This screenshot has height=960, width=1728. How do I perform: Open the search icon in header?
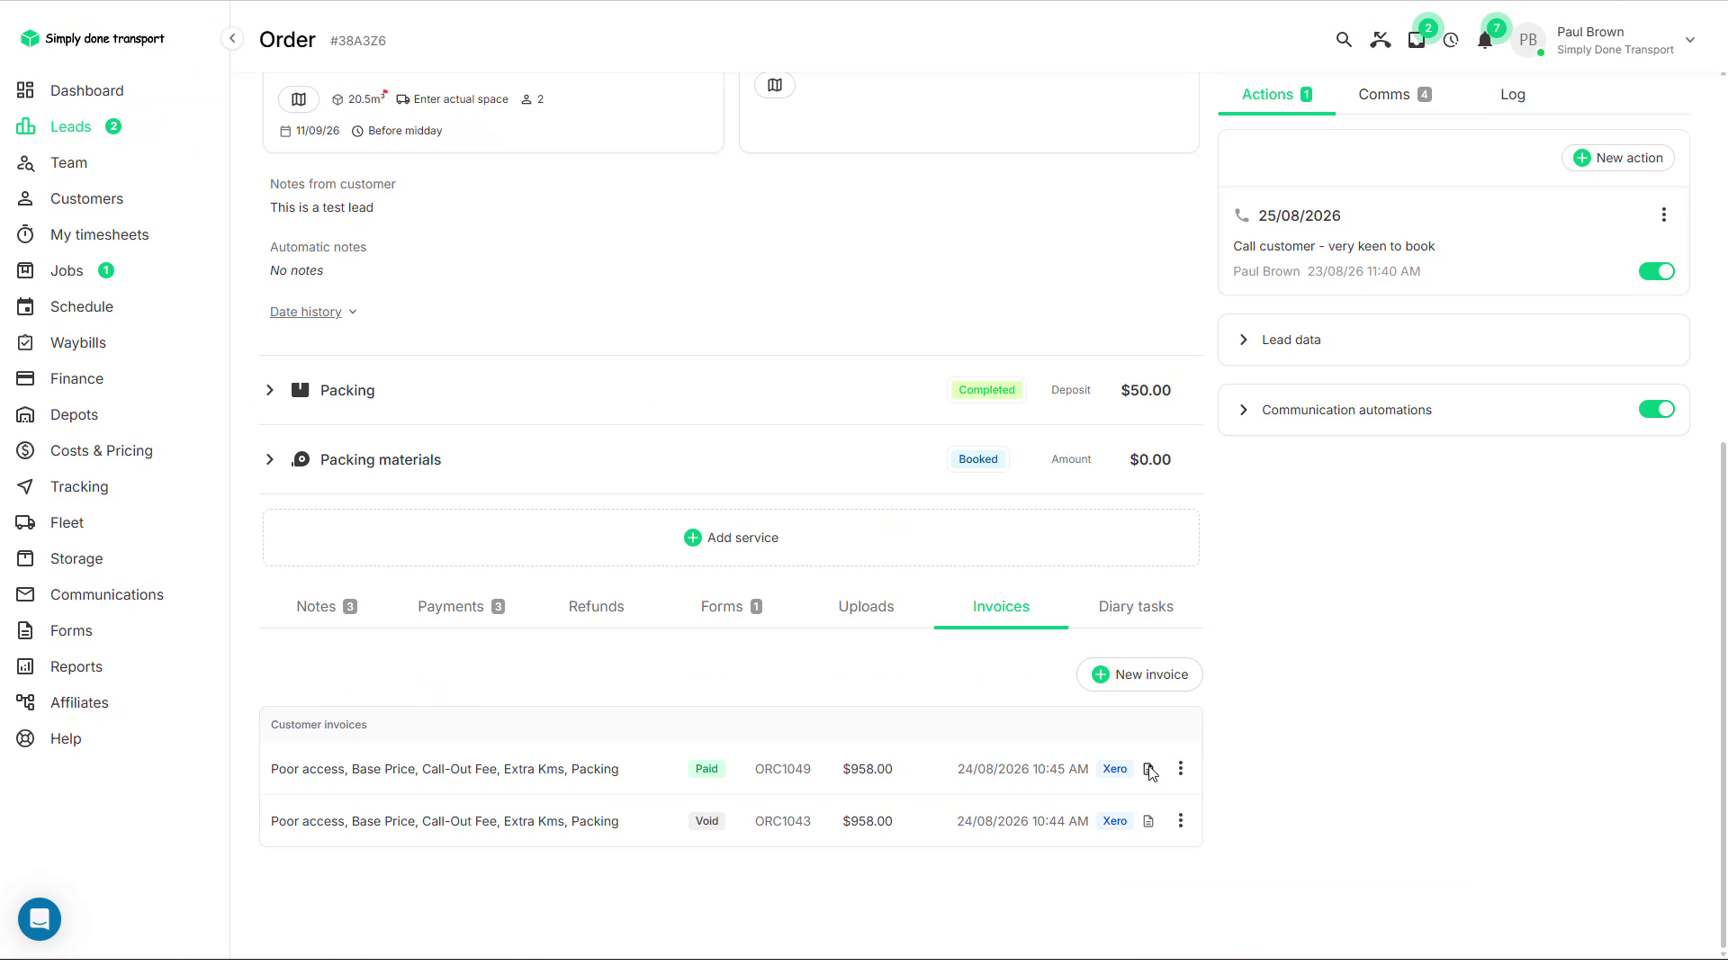1343,40
